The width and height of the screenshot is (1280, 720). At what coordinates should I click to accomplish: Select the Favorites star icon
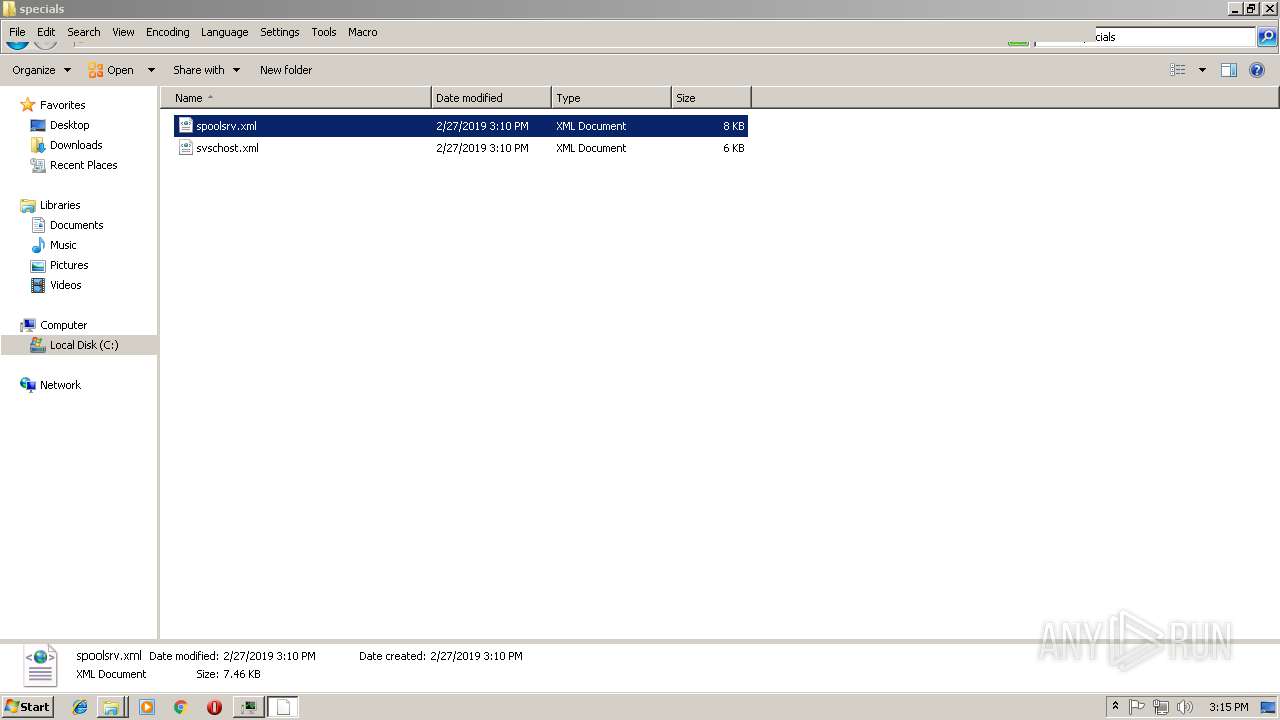click(28, 105)
